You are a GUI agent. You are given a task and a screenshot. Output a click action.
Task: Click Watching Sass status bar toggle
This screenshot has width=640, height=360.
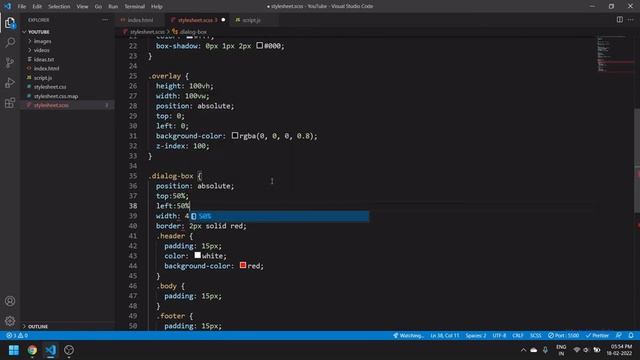[408, 336]
